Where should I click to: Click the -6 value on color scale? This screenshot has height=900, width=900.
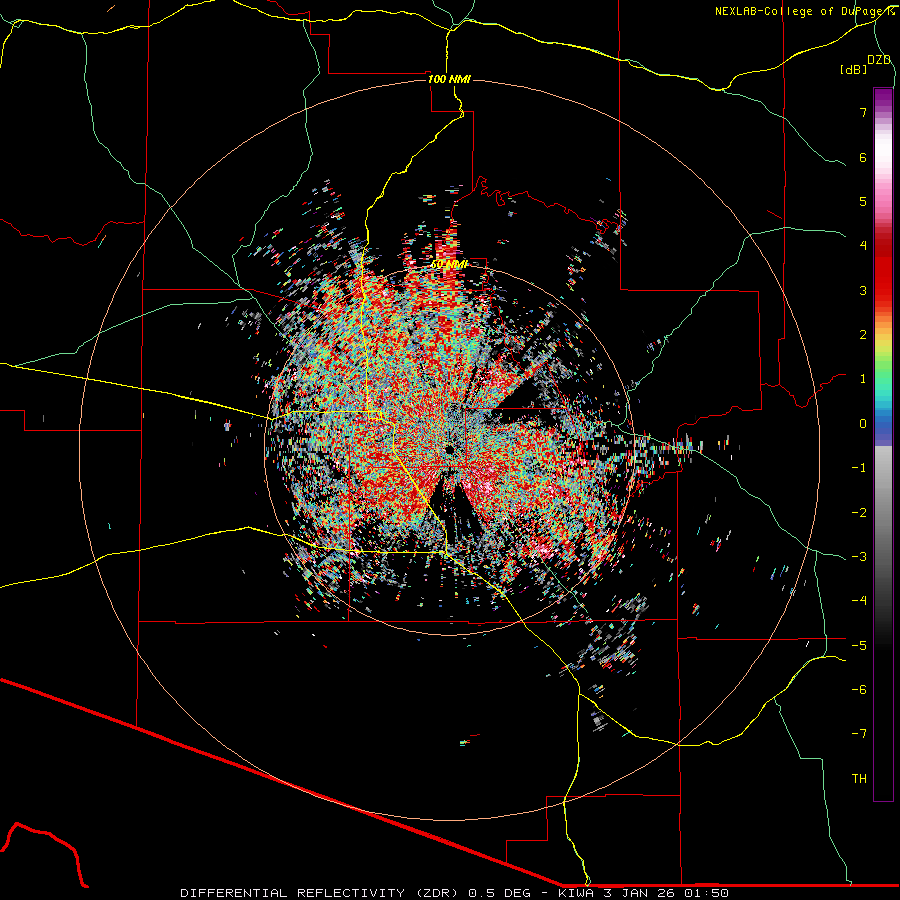point(859,690)
